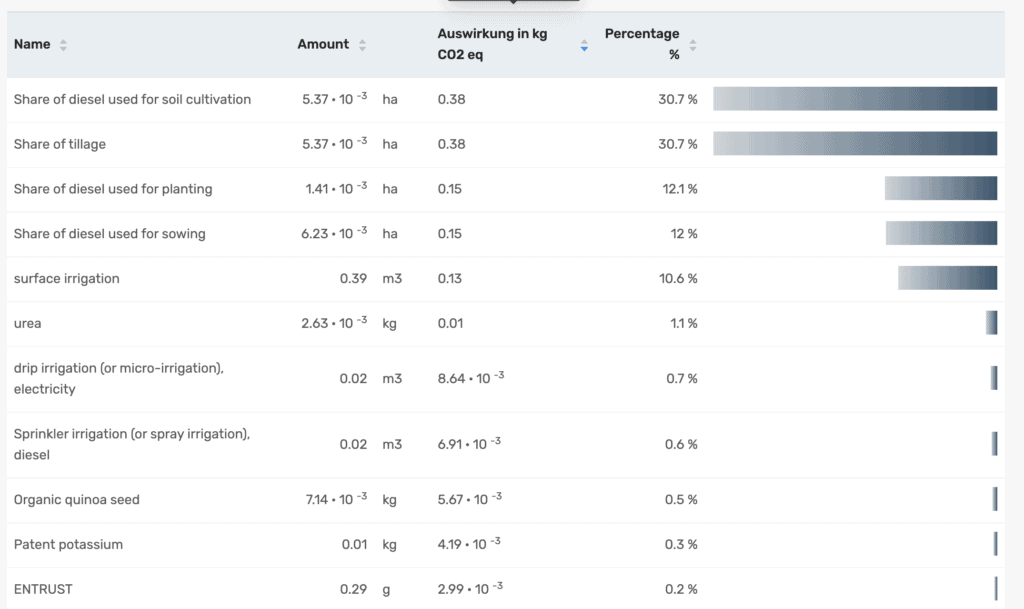Click the Auswirkung in kg CO2 eq header

point(492,44)
